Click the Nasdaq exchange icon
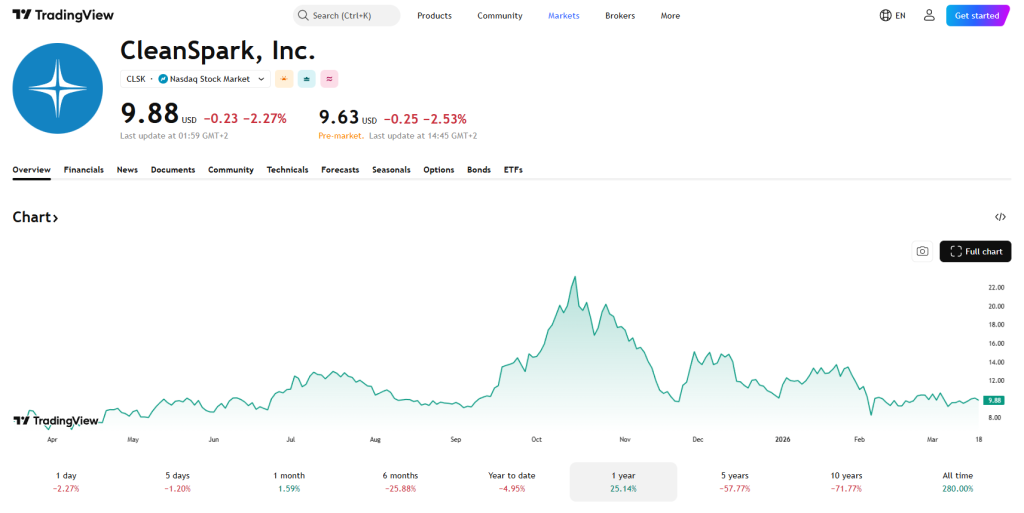1024x513 pixels. (x=163, y=79)
